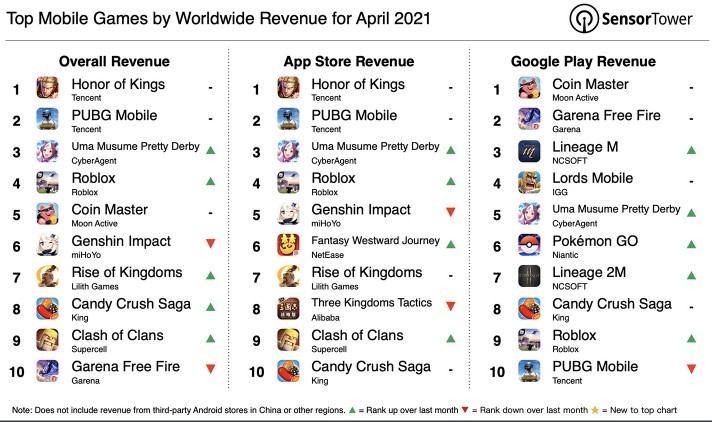Screen dimensions: 712x422
Task: Select the App Store Revenue column heading
Action: click(x=354, y=61)
